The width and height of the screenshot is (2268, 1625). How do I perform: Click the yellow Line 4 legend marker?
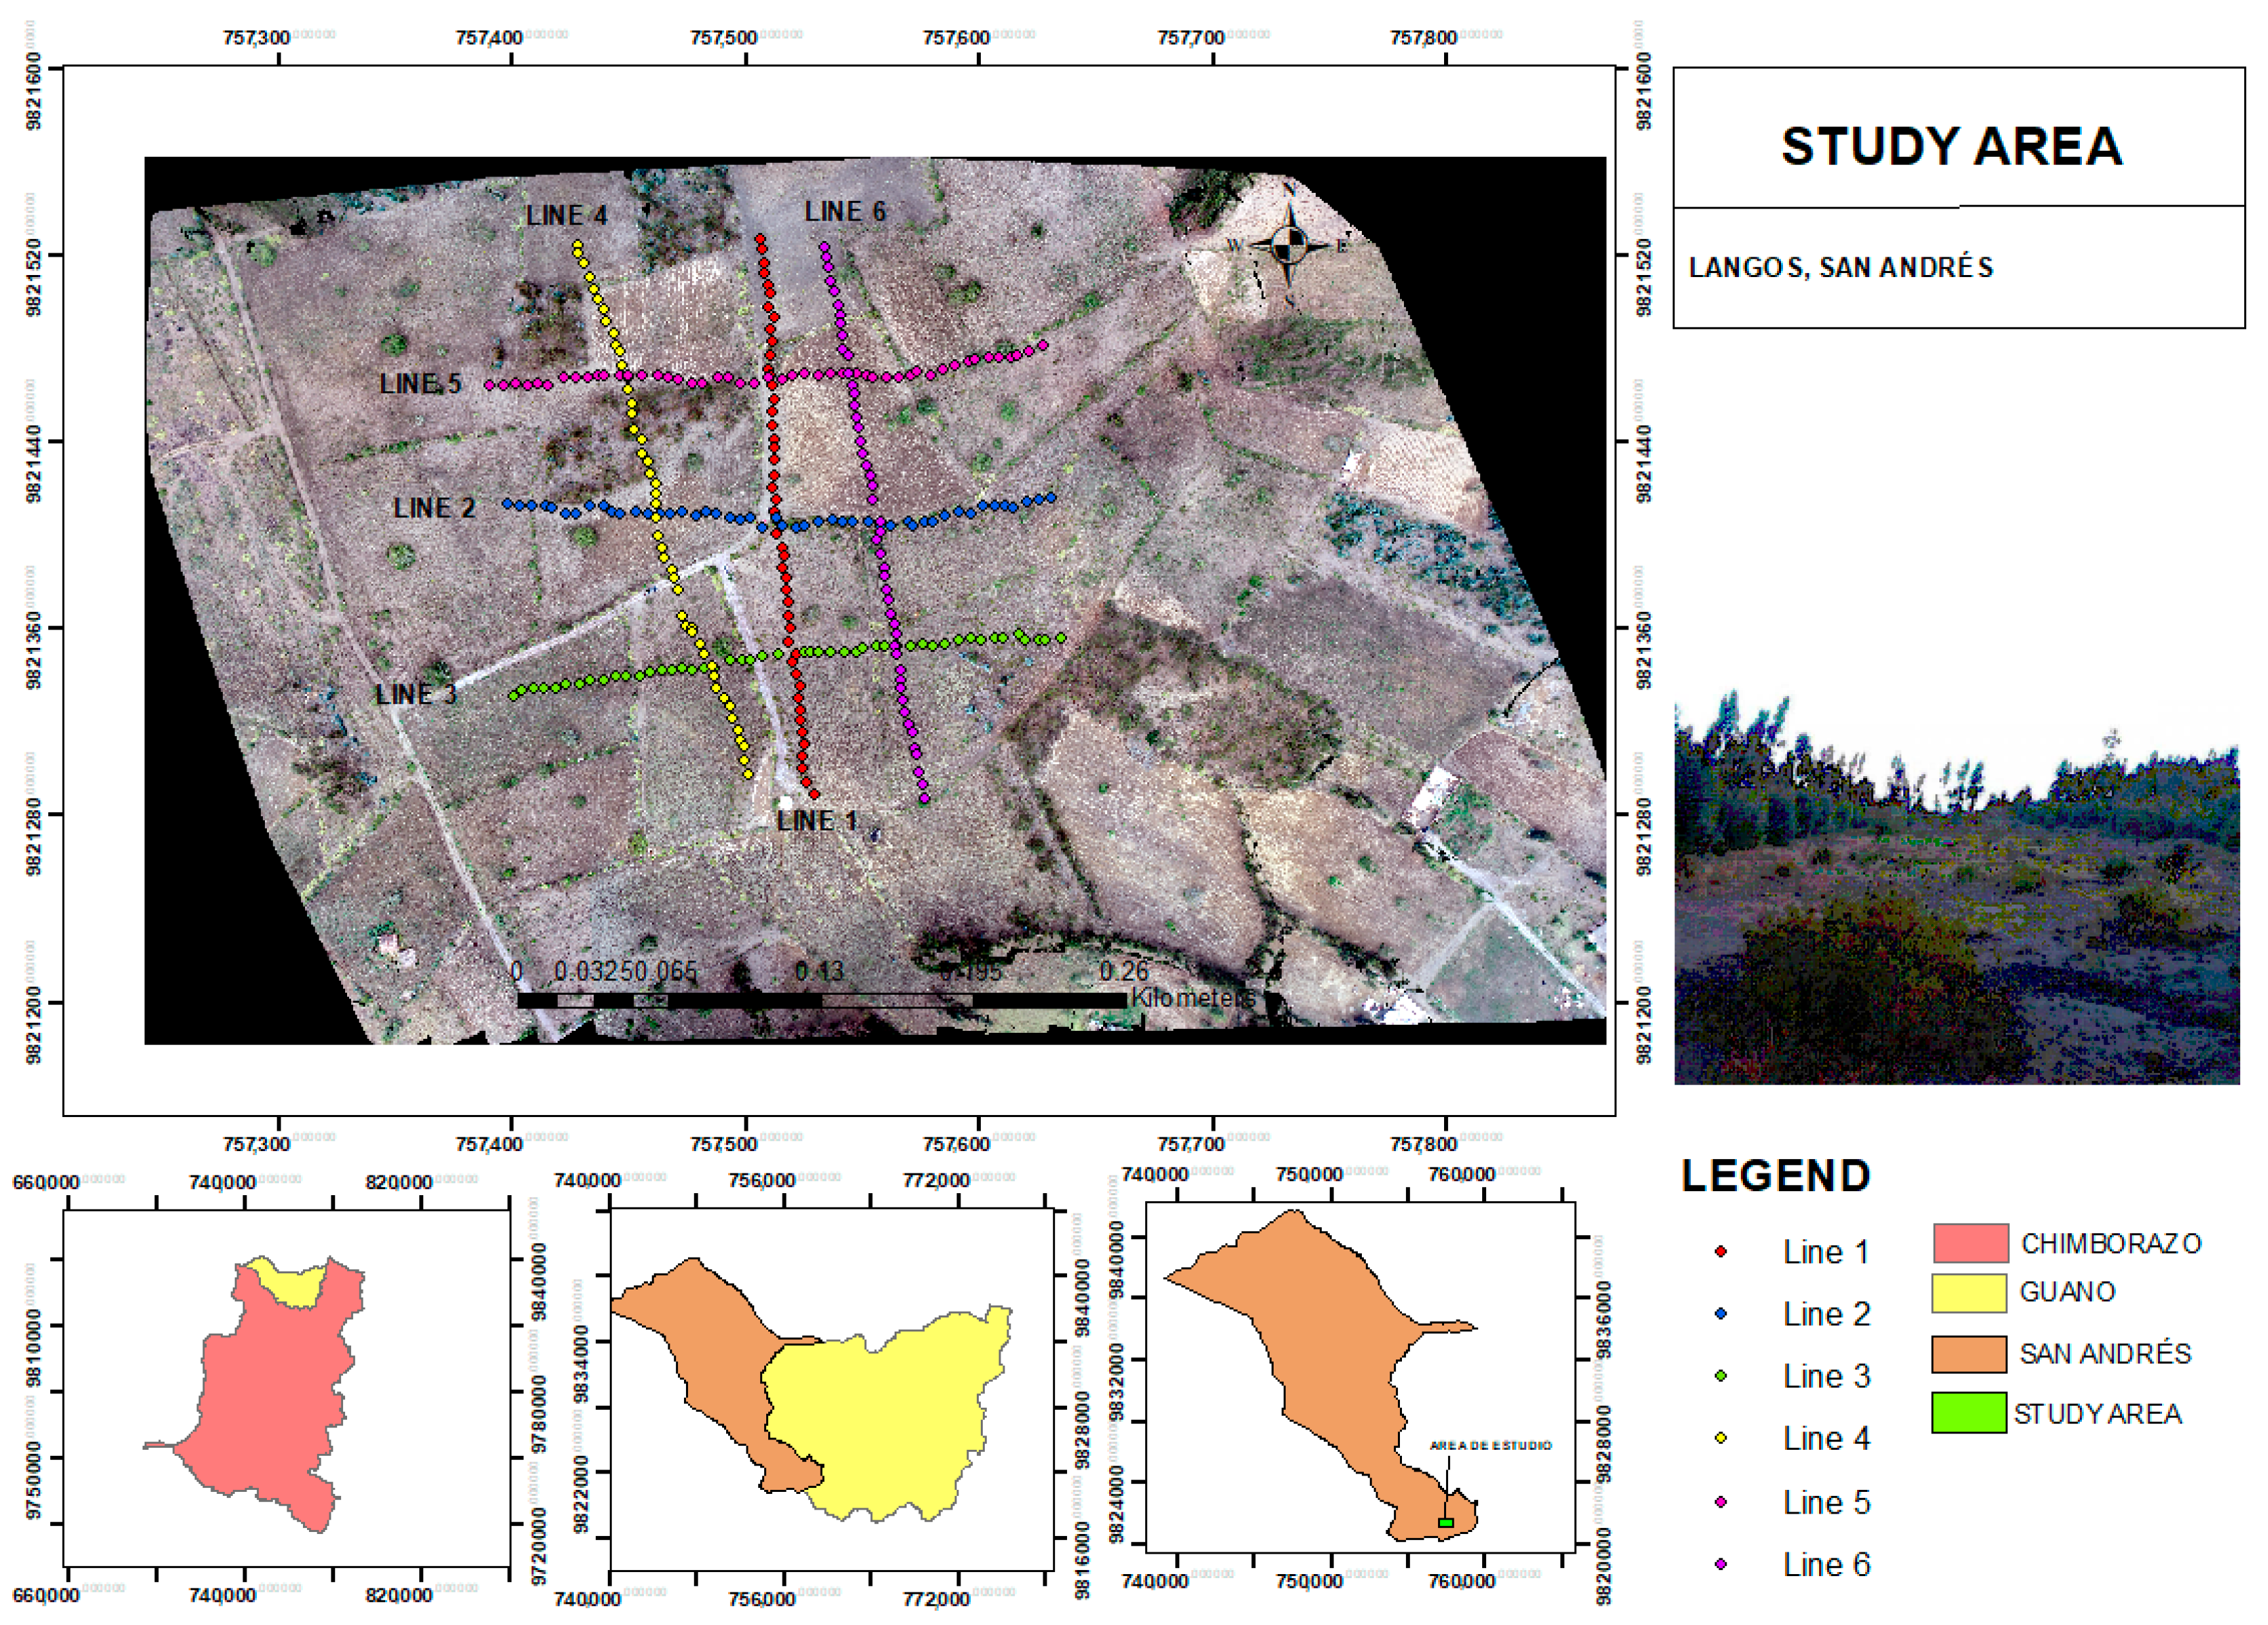tap(1721, 1438)
